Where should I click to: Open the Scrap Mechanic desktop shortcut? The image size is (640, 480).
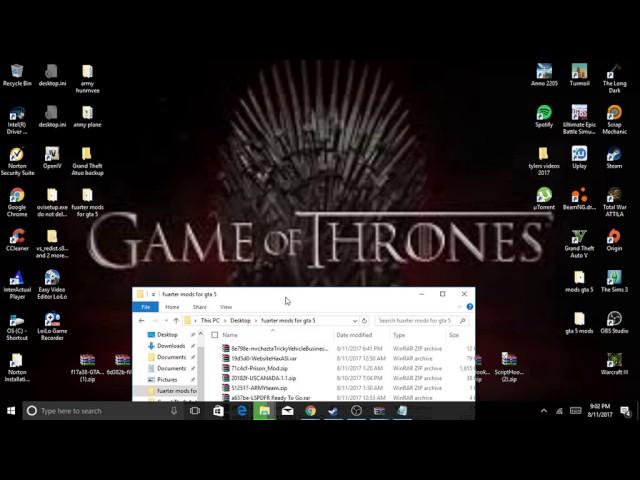pyautogui.click(x=614, y=120)
